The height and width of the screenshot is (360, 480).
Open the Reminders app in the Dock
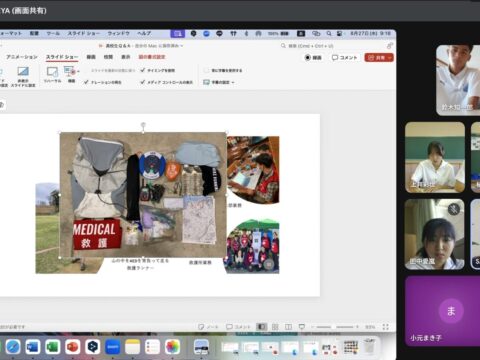tap(152, 347)
